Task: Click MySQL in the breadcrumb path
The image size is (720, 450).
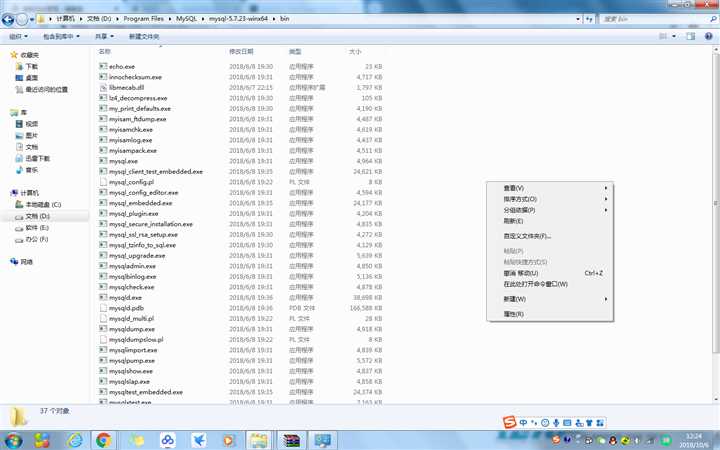Action: pyautogui.click(x=186, y=19)
